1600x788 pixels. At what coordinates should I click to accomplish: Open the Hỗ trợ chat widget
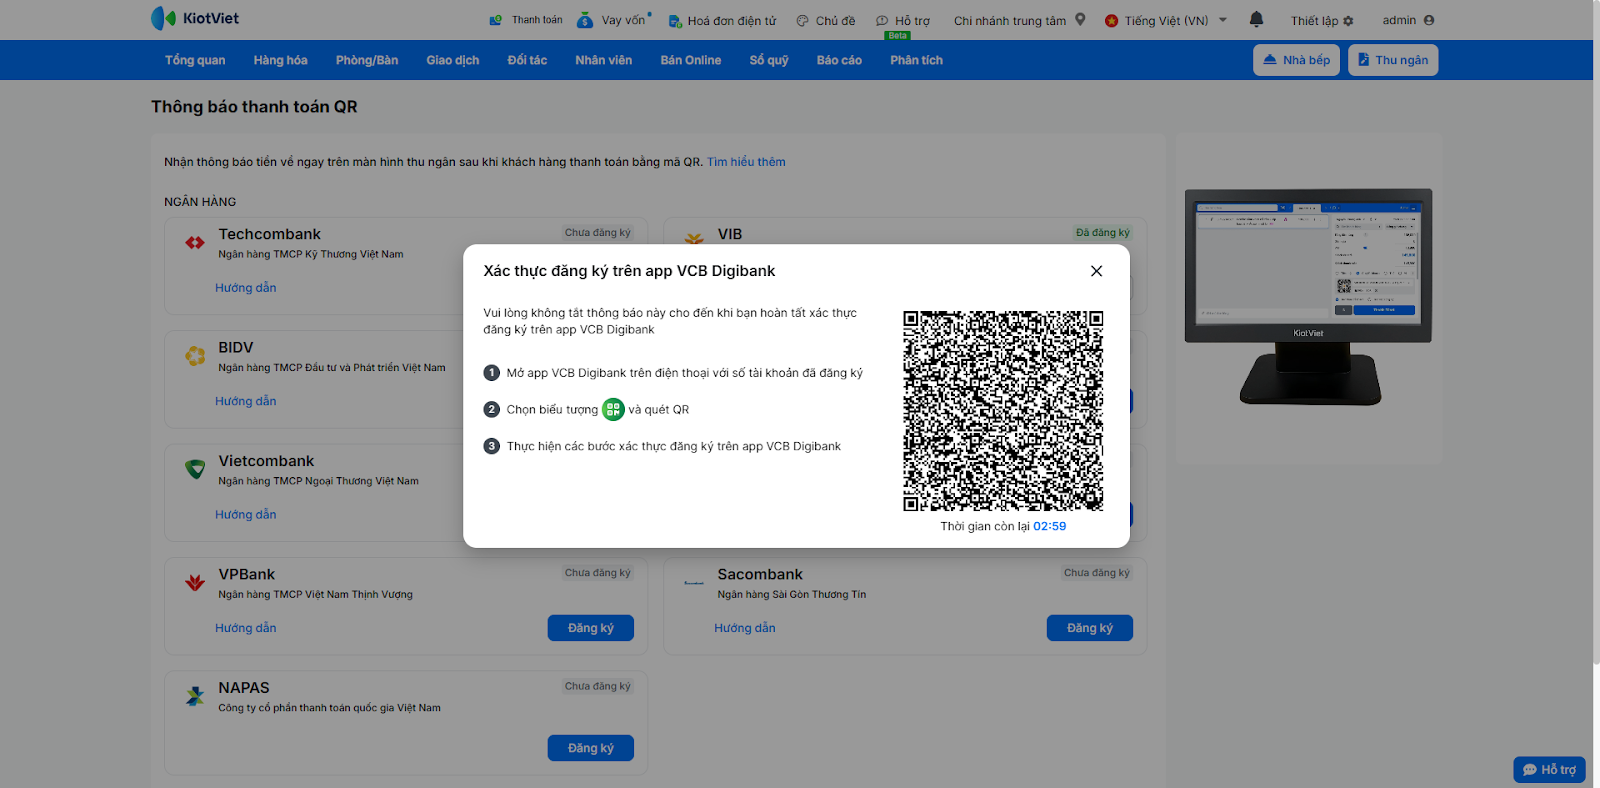(x=1549, y=769)
